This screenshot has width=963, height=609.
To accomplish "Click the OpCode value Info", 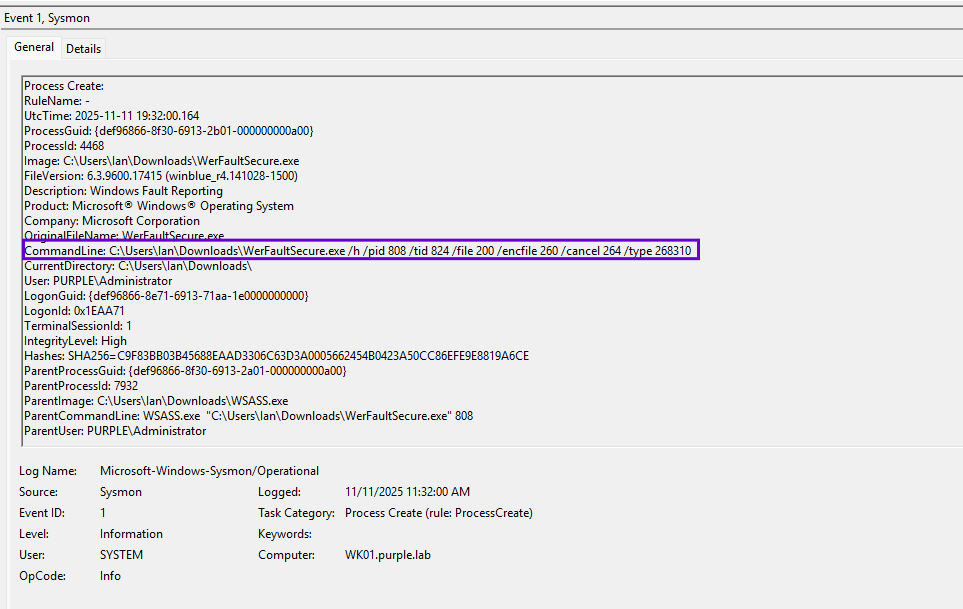I will [110, 576].
